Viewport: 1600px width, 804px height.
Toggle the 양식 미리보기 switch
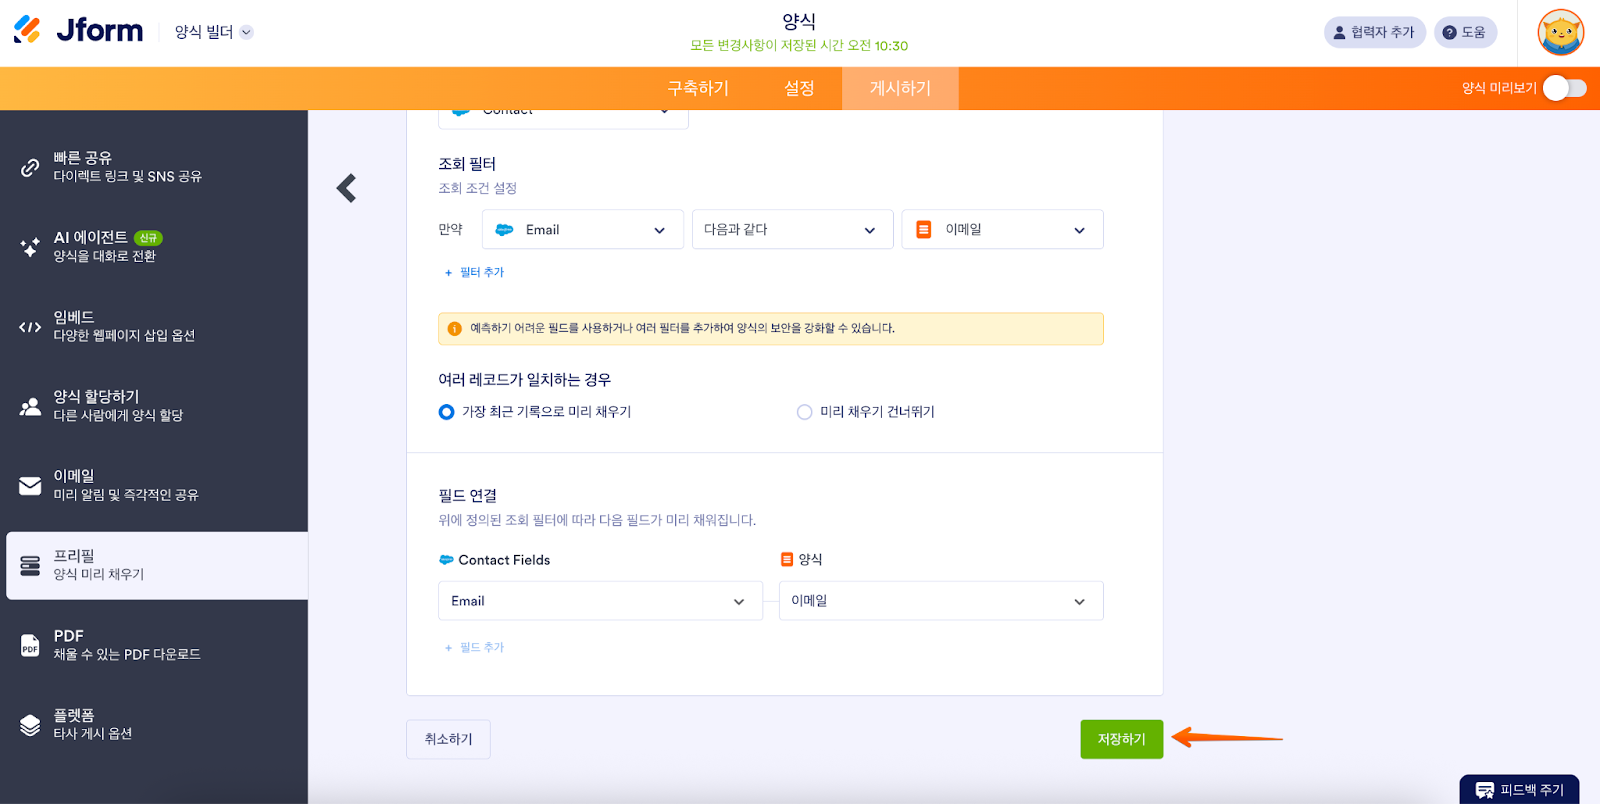[1564, 88]
